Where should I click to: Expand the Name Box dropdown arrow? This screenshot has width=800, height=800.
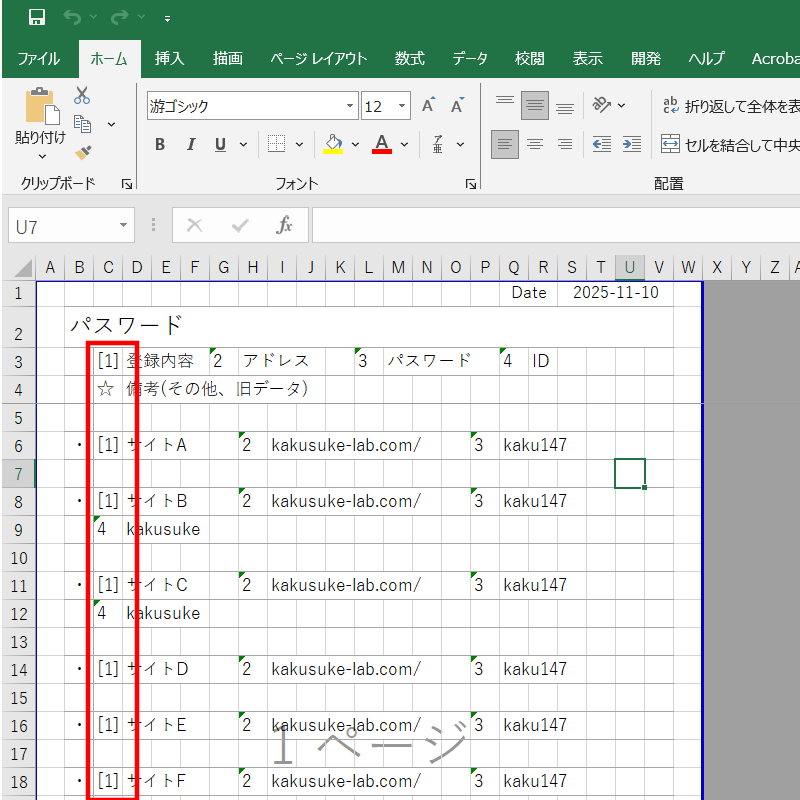pyautogui.click(x=123, y=226)
